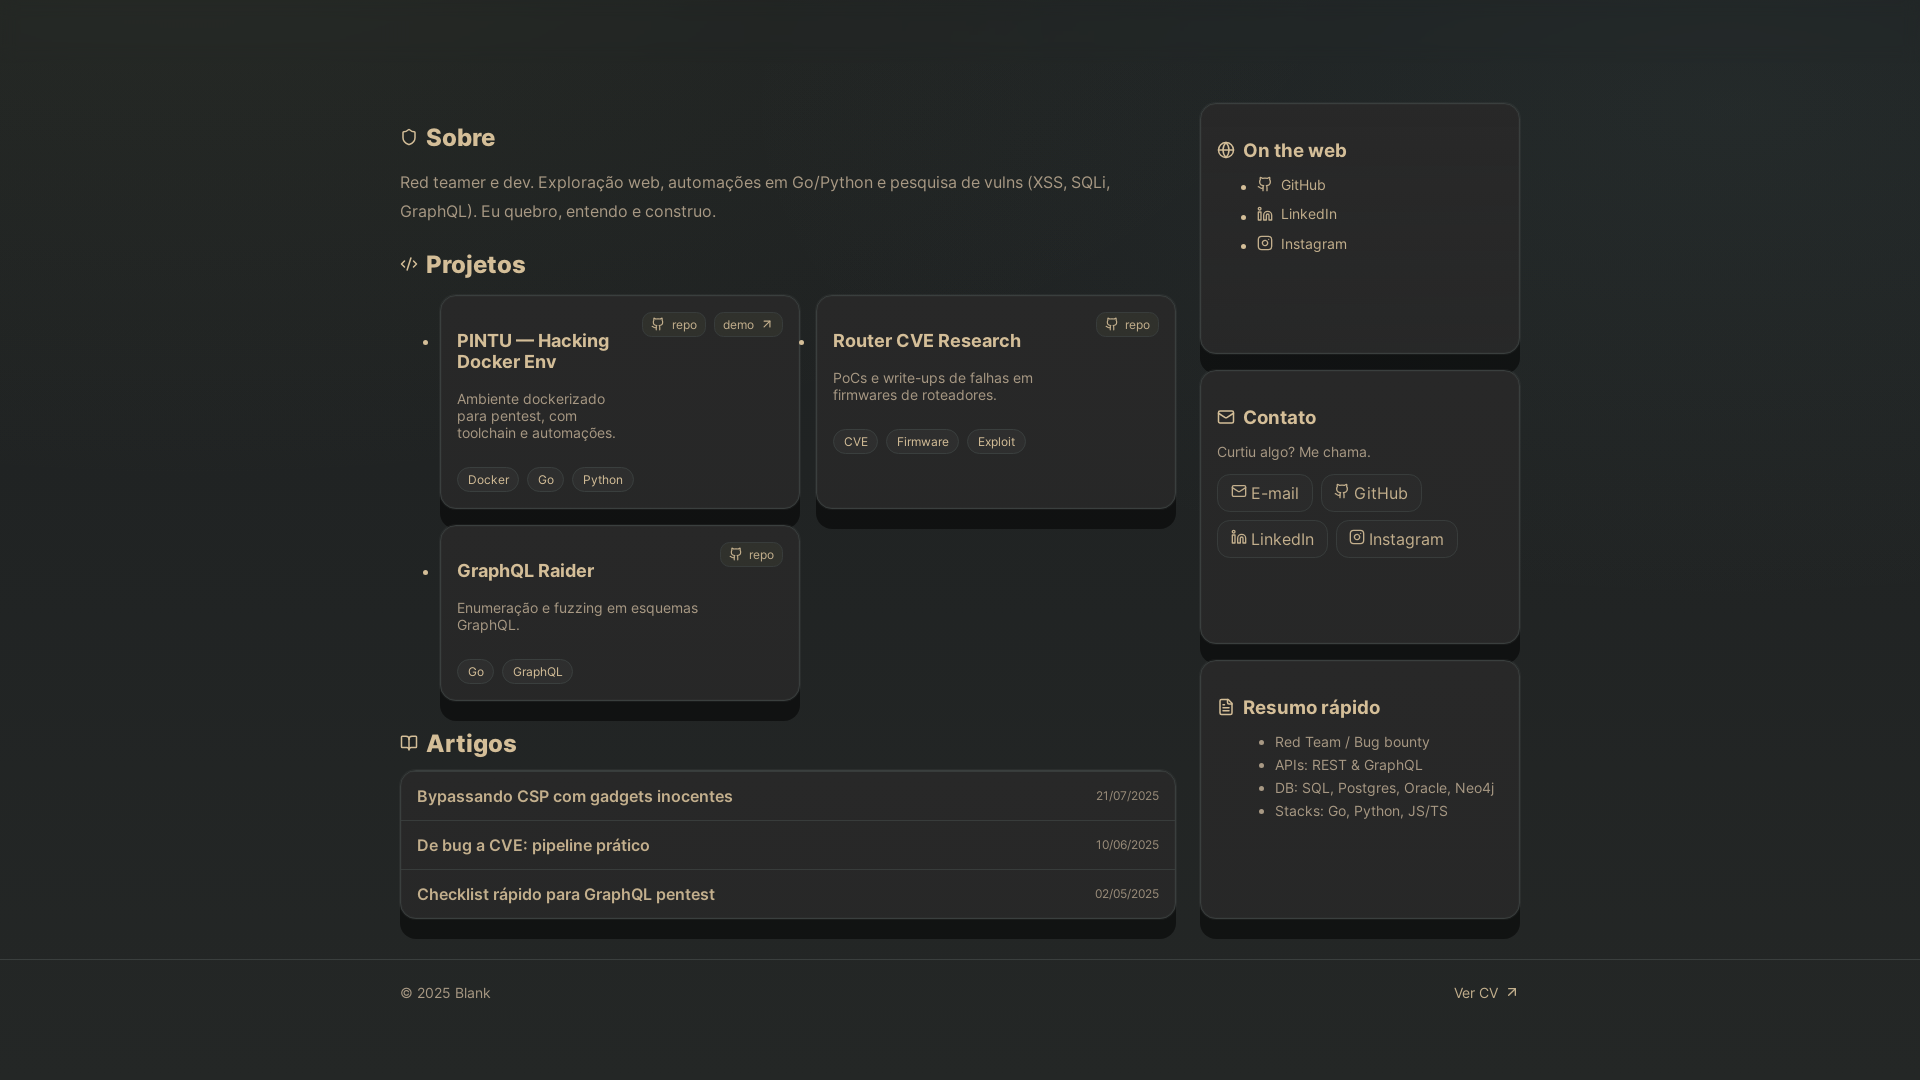Open the GraphQL Raider repo
The image size is (1920, 1080).
pos(751,554)
